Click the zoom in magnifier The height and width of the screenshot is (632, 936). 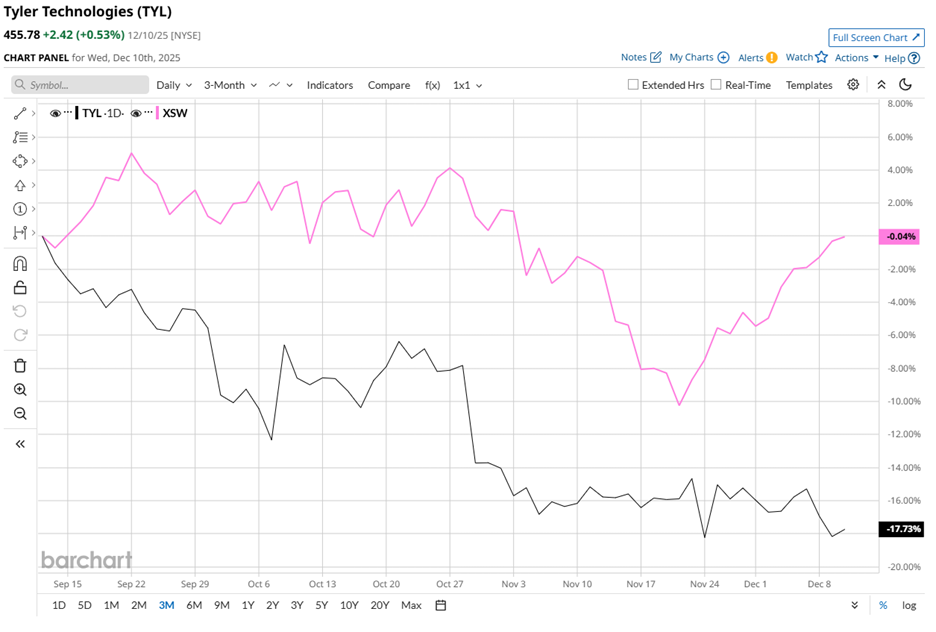[x=20, y=390]
